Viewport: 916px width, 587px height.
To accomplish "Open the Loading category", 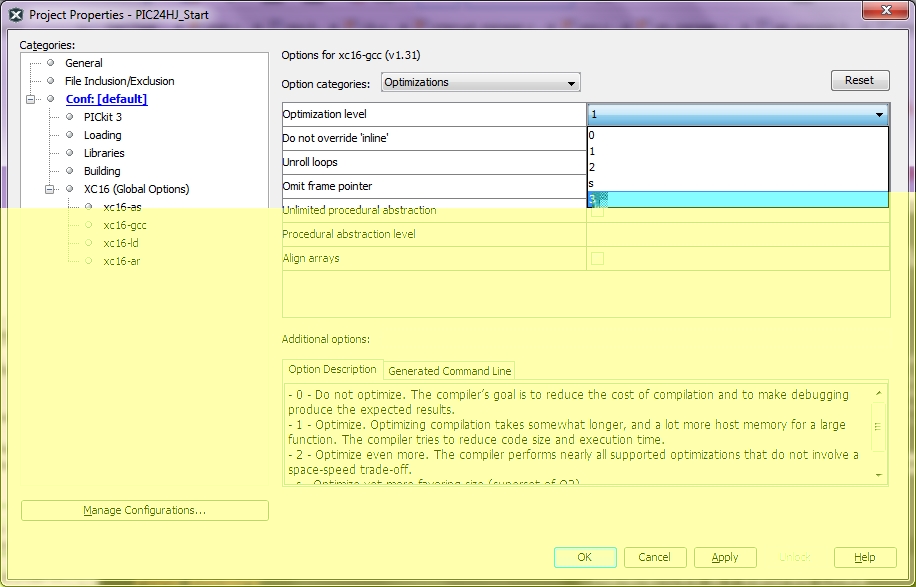I will [x=102, y=136].
